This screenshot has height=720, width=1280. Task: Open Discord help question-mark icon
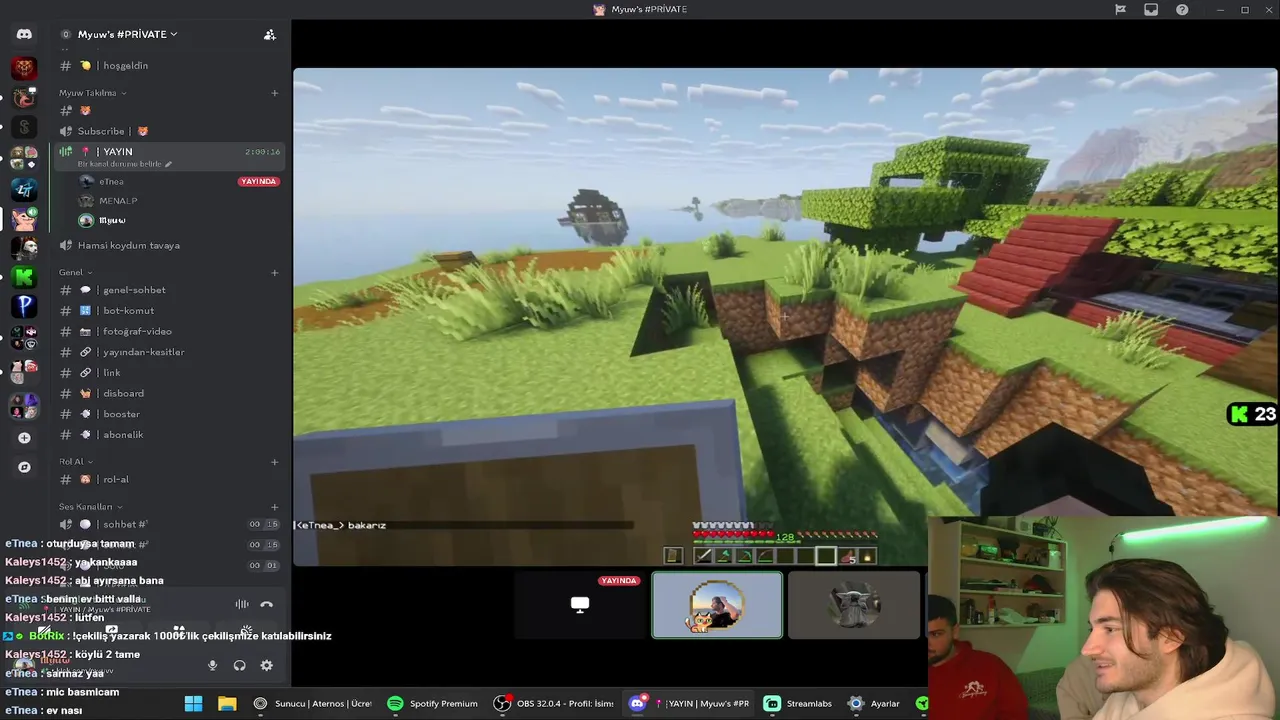coord(1182,10)
